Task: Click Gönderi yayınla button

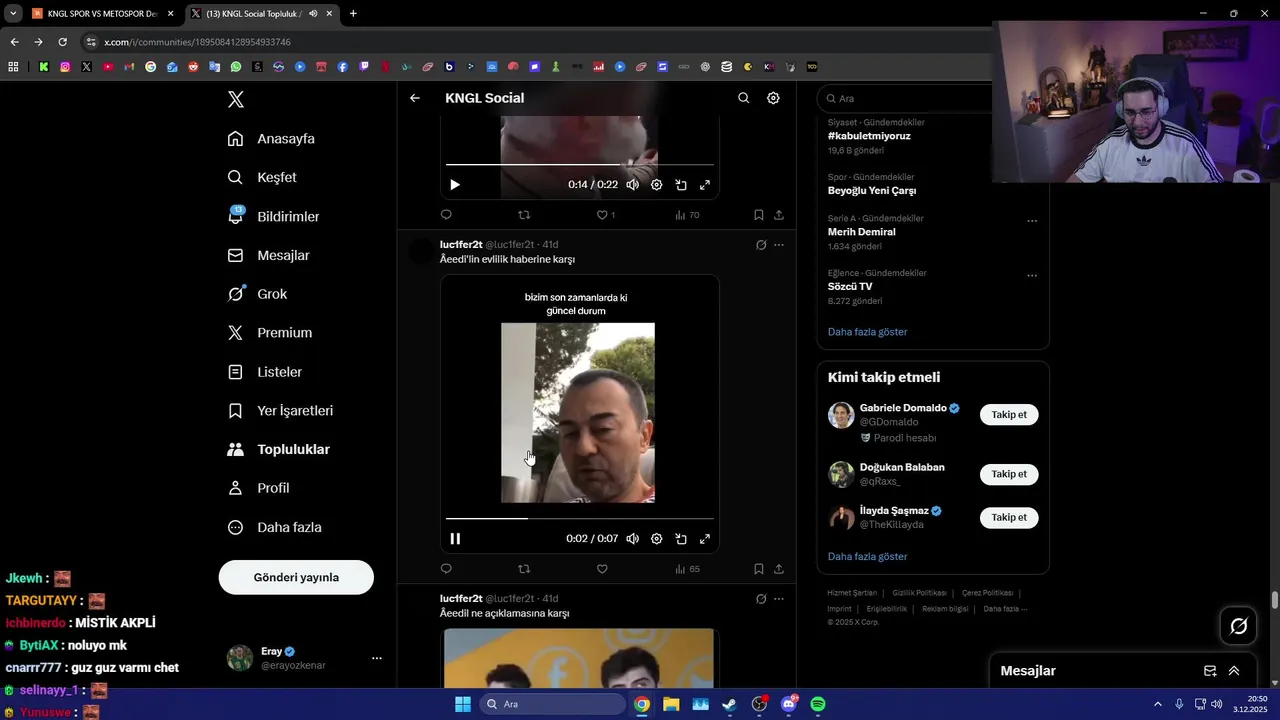Action: tap(296, 577)
